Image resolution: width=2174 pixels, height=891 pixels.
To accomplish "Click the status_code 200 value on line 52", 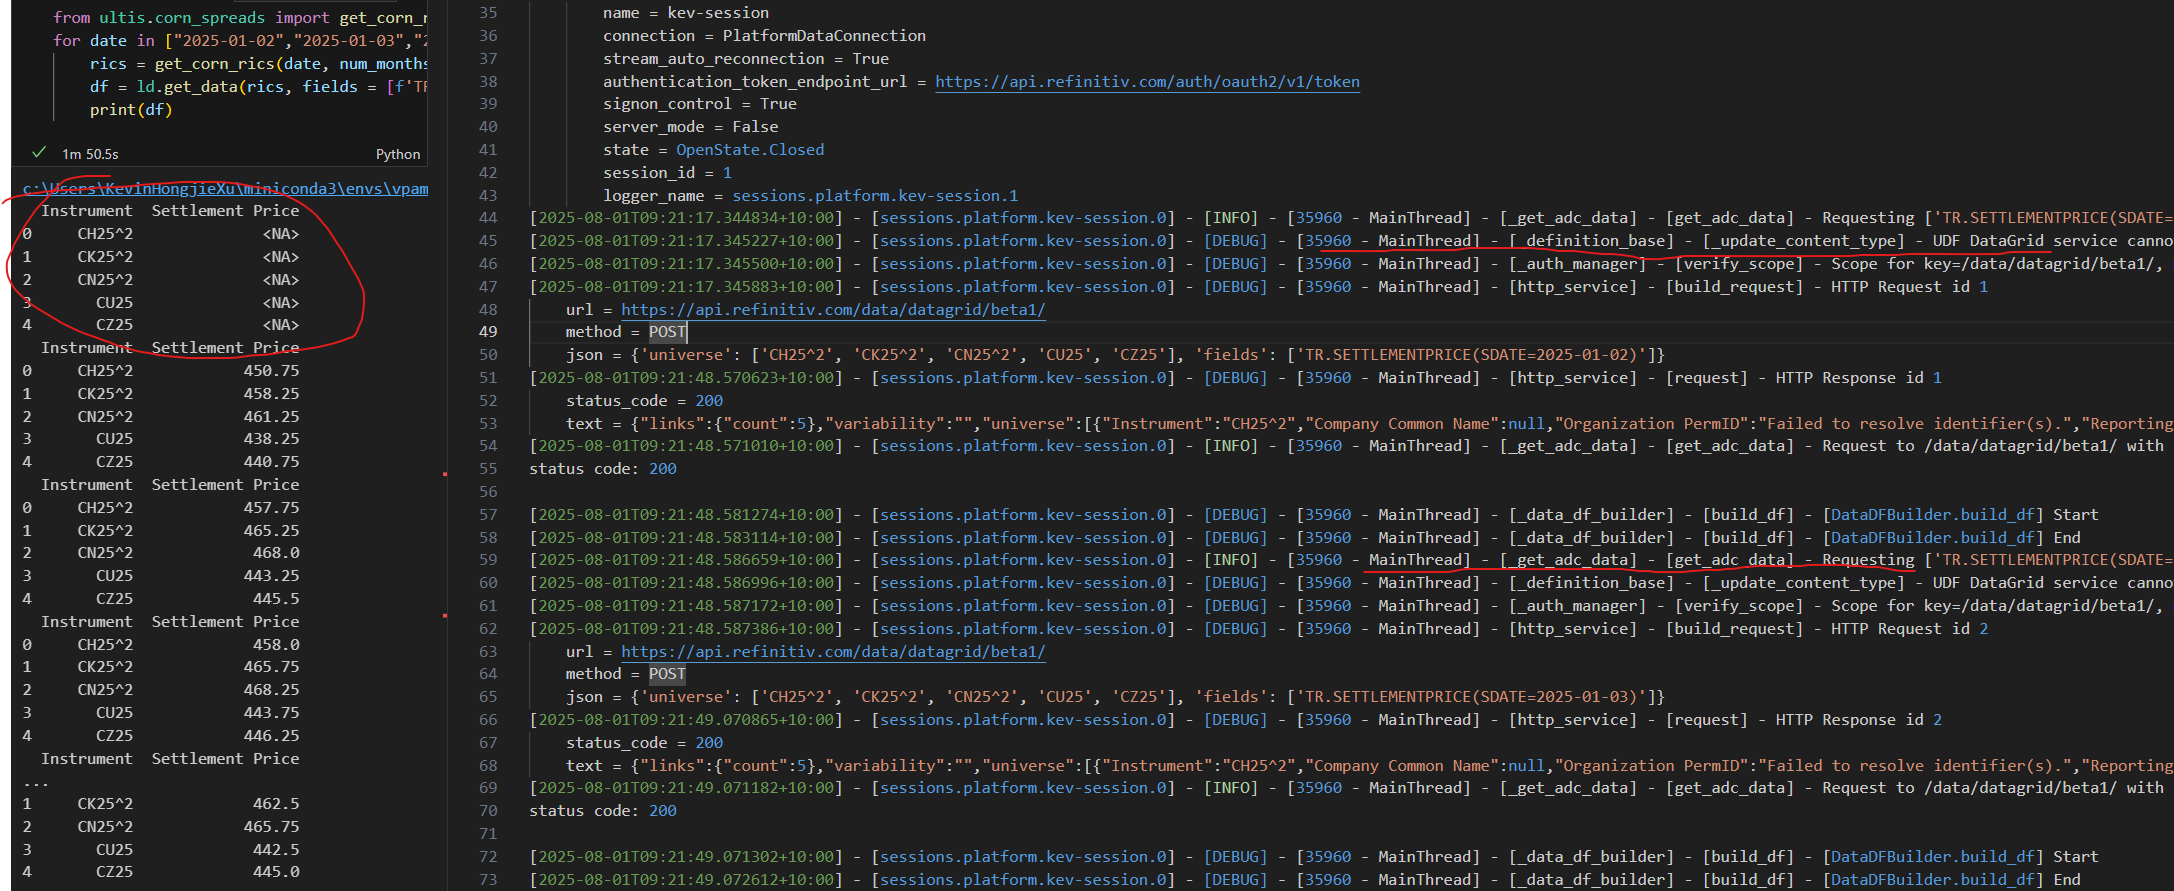I will coord(709,401).
